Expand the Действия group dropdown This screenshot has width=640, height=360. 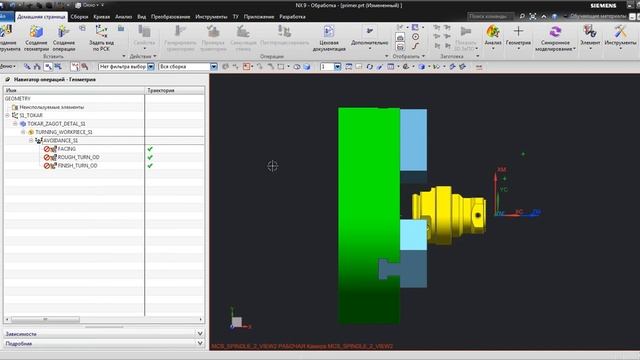155,56
